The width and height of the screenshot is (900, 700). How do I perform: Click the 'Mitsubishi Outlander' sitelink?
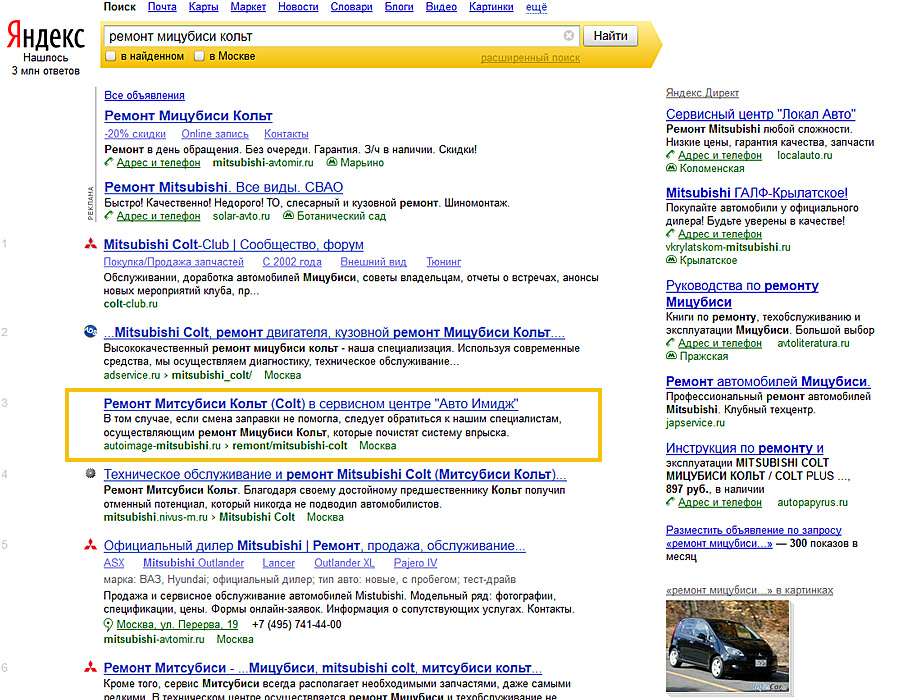193,563
